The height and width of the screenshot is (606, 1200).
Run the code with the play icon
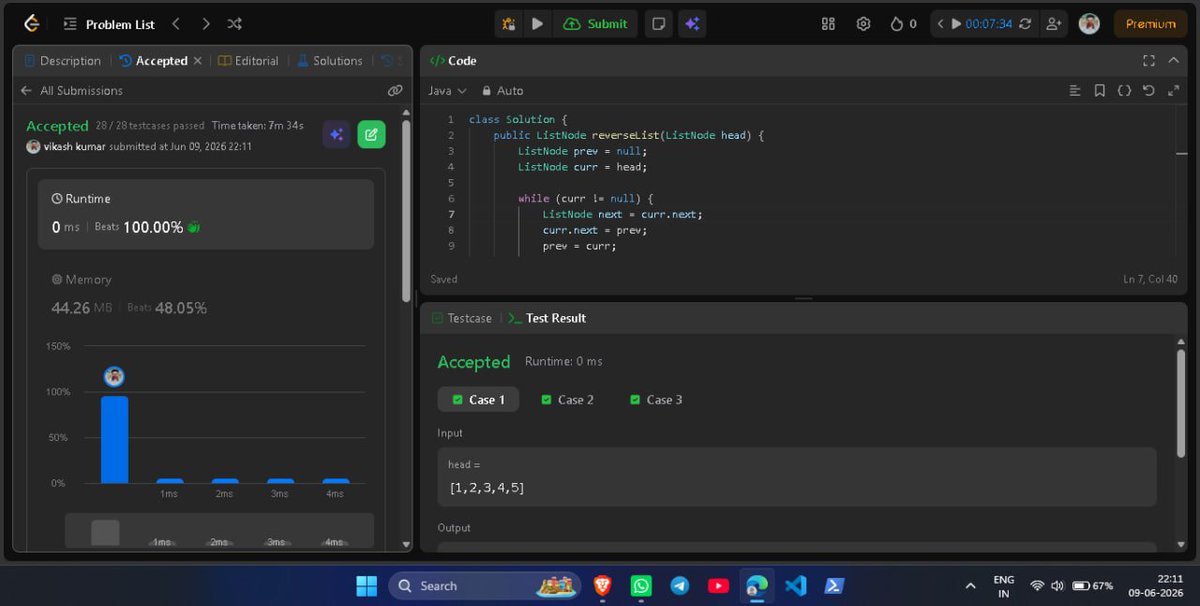coord(537,24)
